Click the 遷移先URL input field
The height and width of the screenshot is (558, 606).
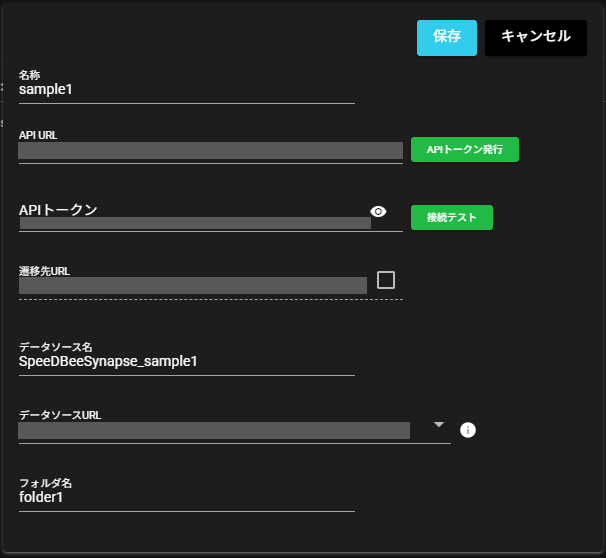click(x=193, y=285)
